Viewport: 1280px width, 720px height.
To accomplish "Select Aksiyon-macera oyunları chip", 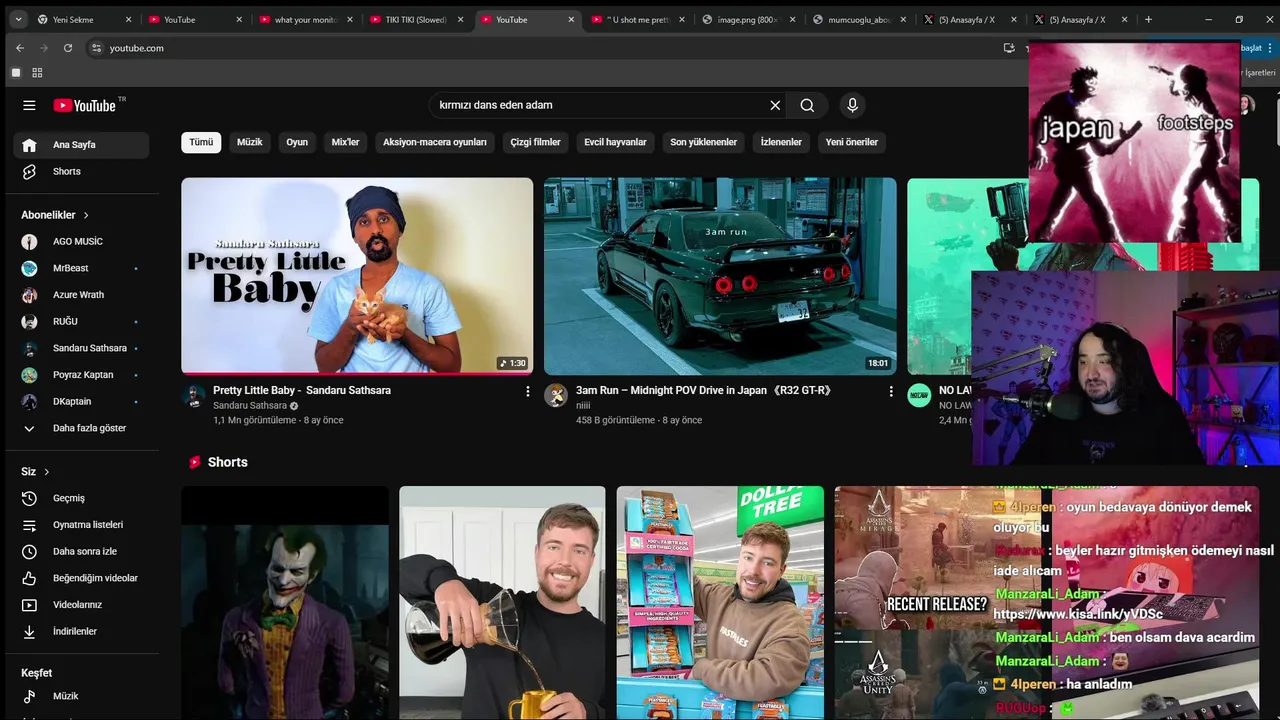I will click(x=435, y=142).
